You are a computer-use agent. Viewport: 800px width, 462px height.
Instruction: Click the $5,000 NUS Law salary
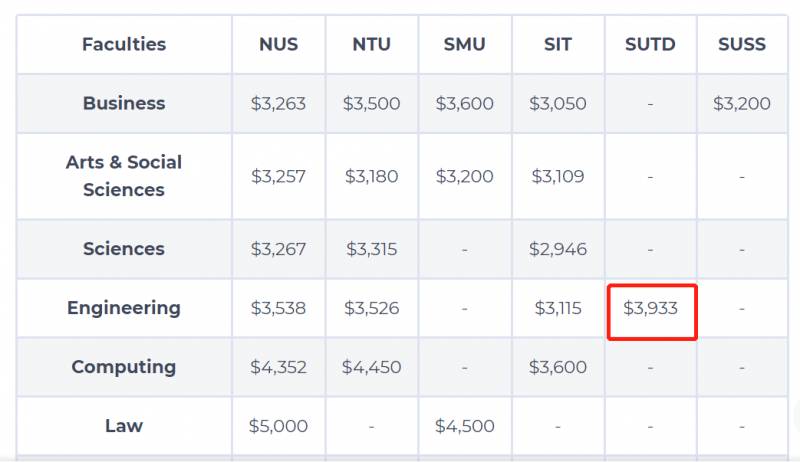tap(278, 426)
